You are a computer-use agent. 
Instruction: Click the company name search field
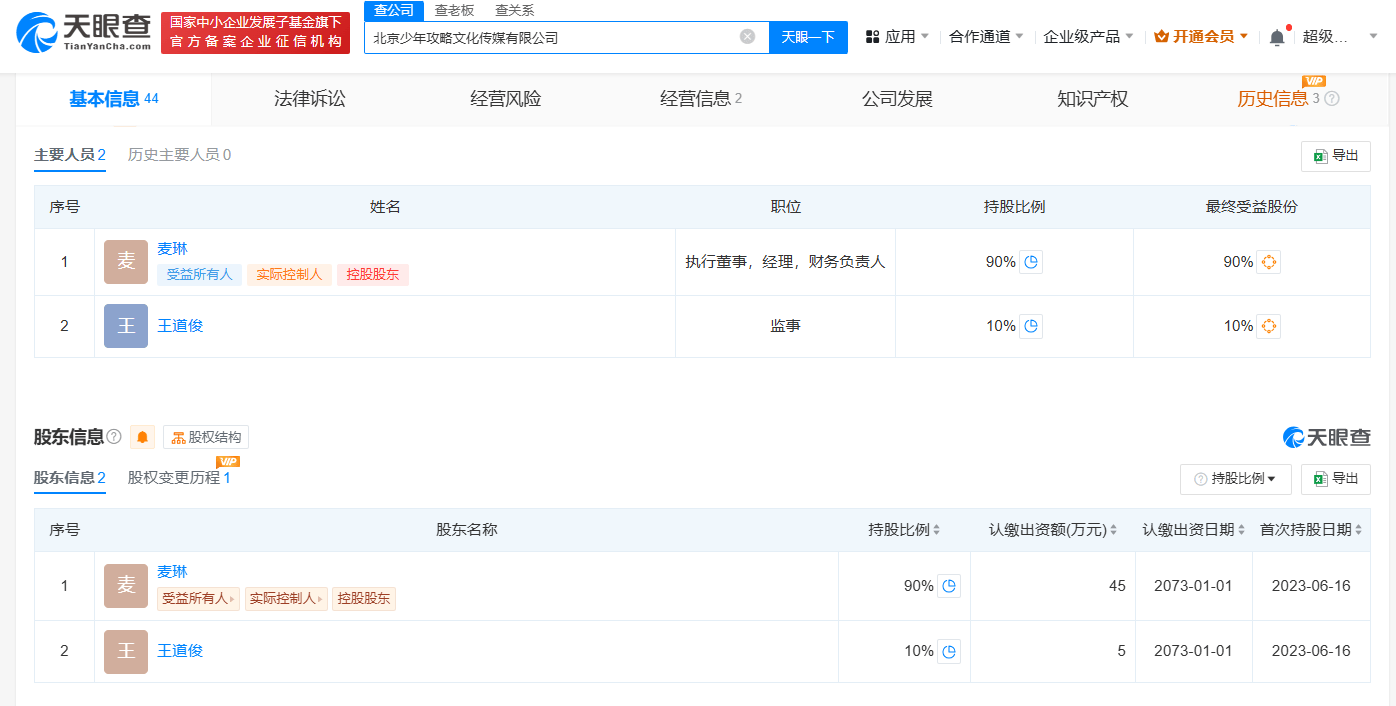pyautogui.click(x=550, y=37)
